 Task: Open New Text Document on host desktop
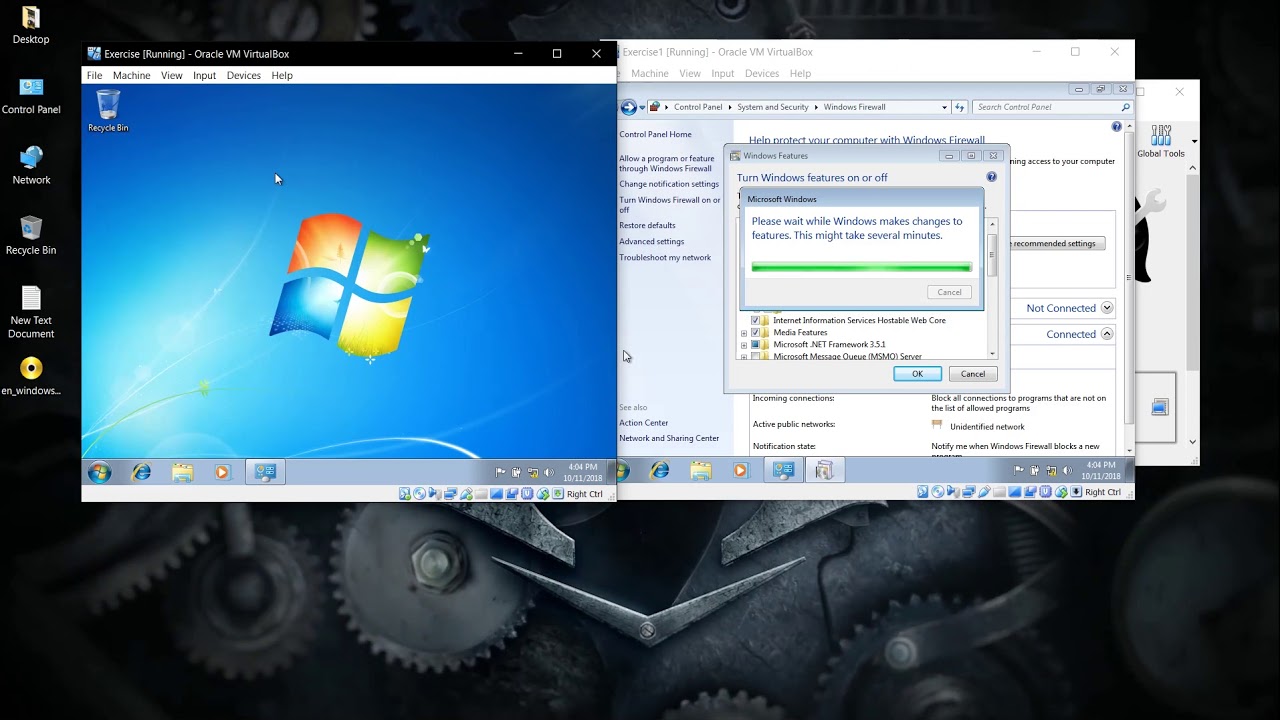pyautogui.click(x=31, y=312)
